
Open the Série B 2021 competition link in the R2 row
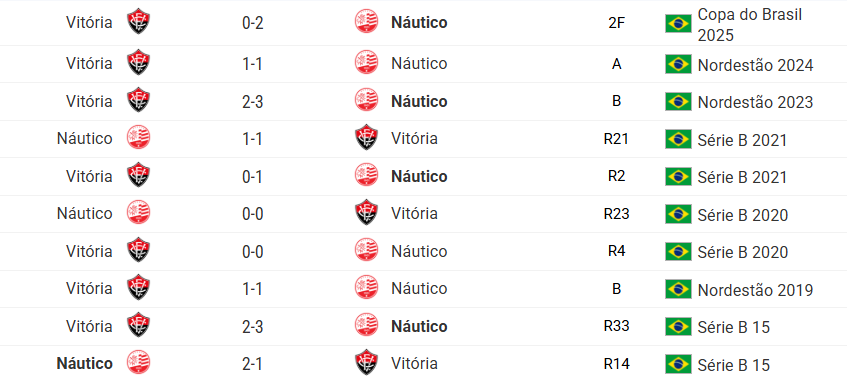click(742, 177)
